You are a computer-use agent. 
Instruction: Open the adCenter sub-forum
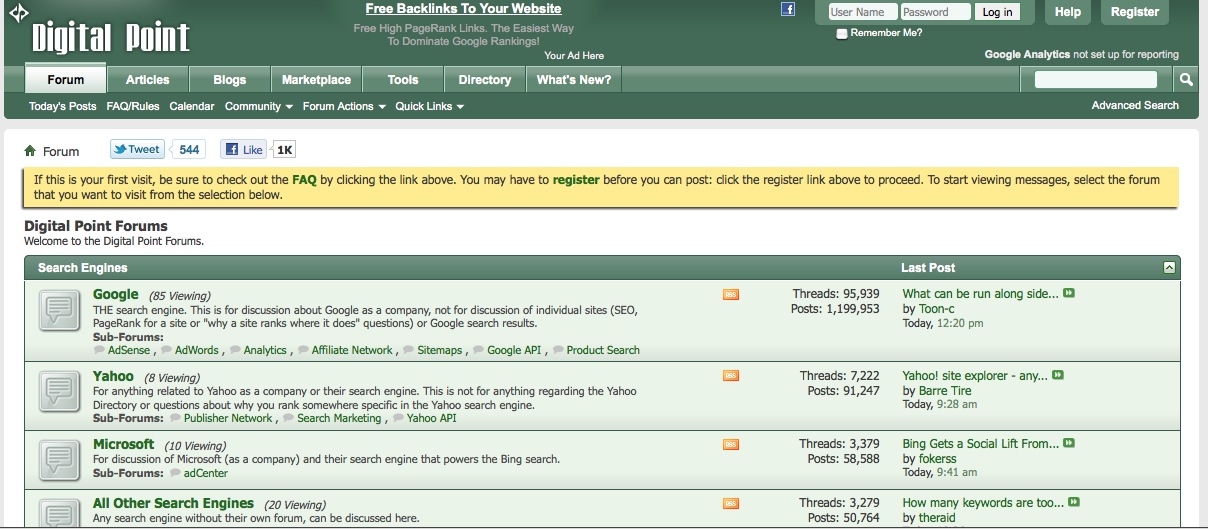(206, 473)
